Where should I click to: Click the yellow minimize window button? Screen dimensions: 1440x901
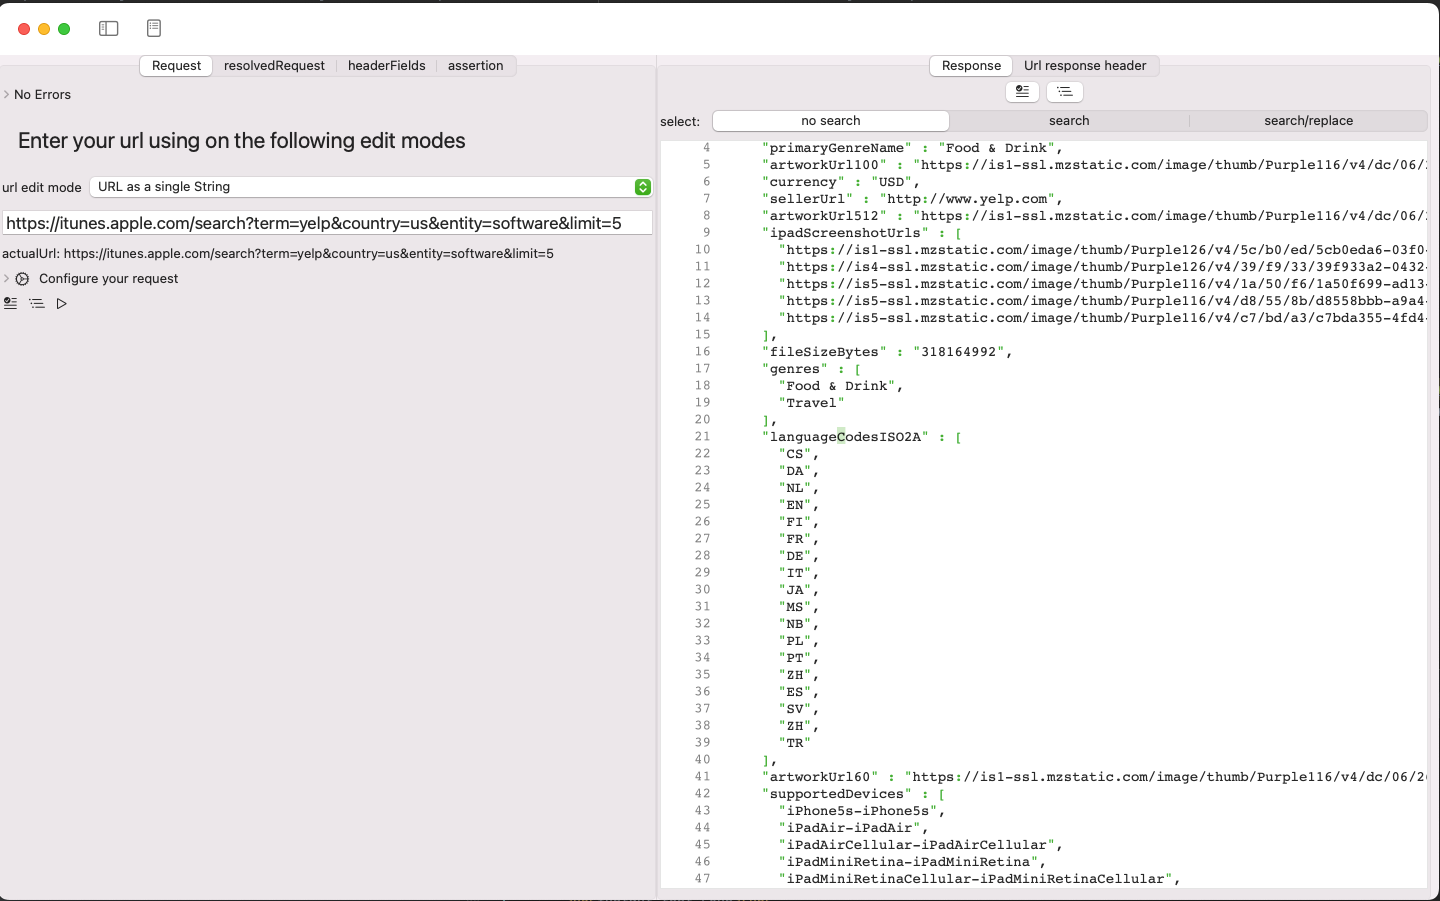click(x=44, y=29)
